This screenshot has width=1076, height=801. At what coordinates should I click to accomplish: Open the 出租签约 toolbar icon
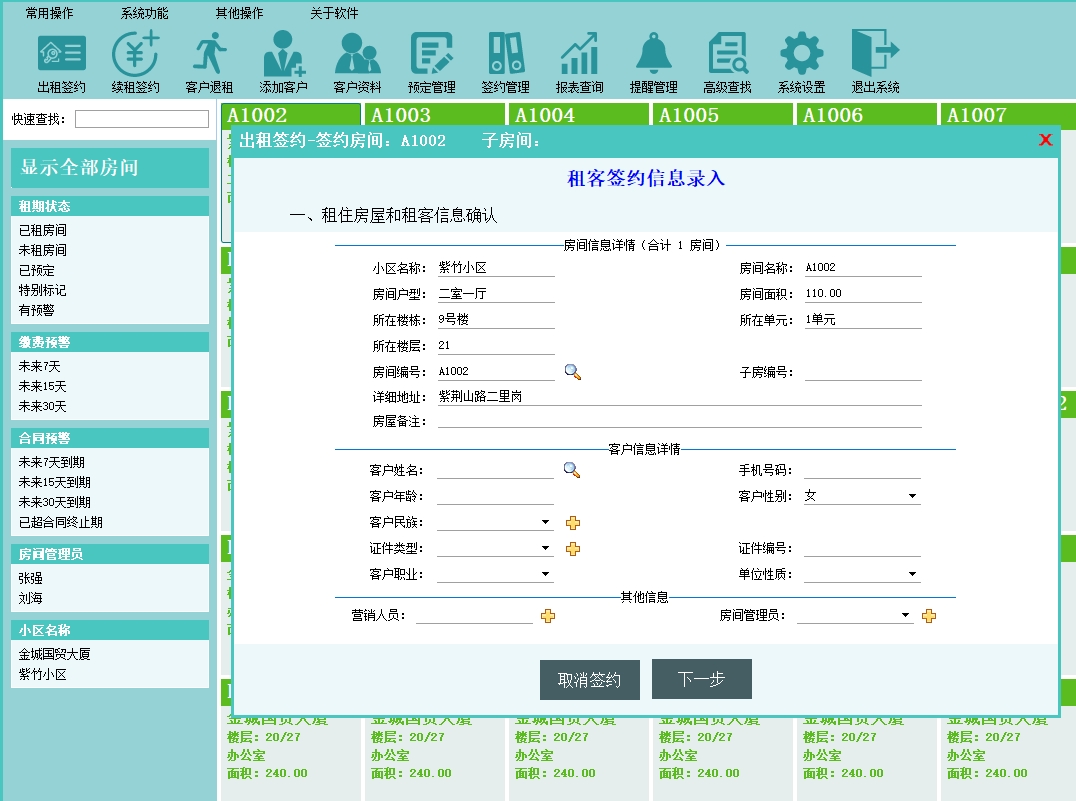pyautogui.click(x=61, y=62)
